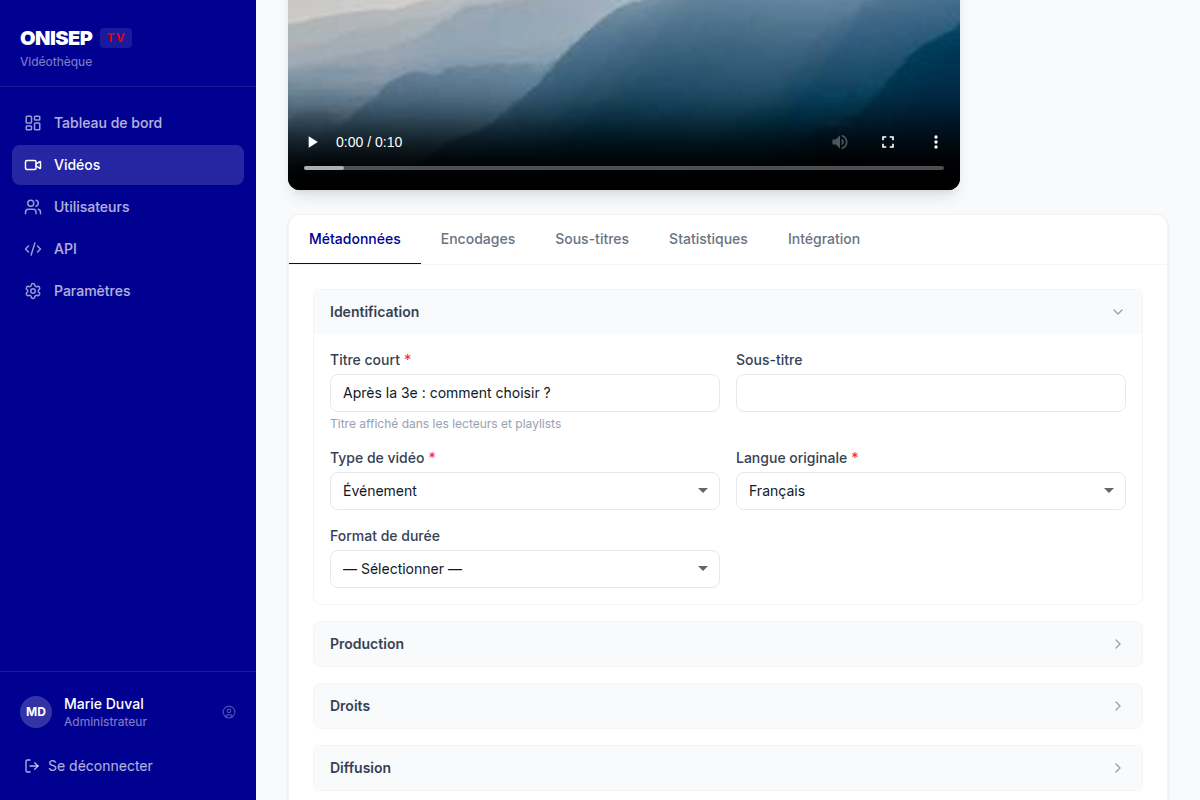Expand the Diffusion section
The width and height of the screenshot is (1200, 800).
pyautogui.click(x=728, y=768)
